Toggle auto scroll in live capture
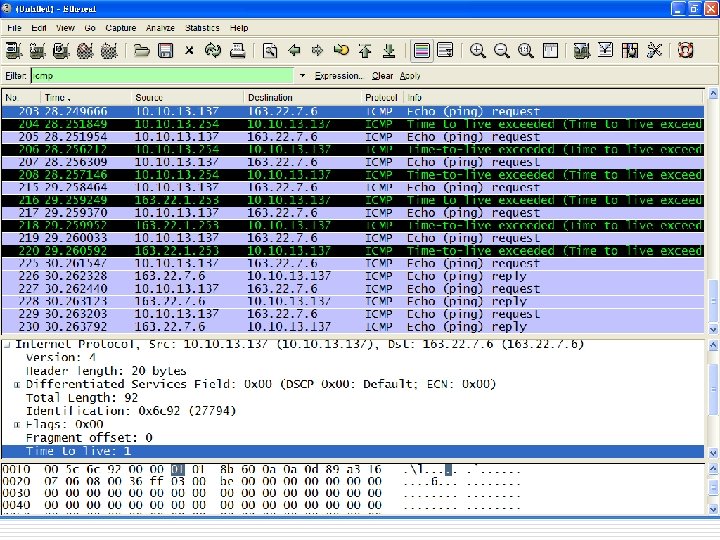 pos(445,50)
